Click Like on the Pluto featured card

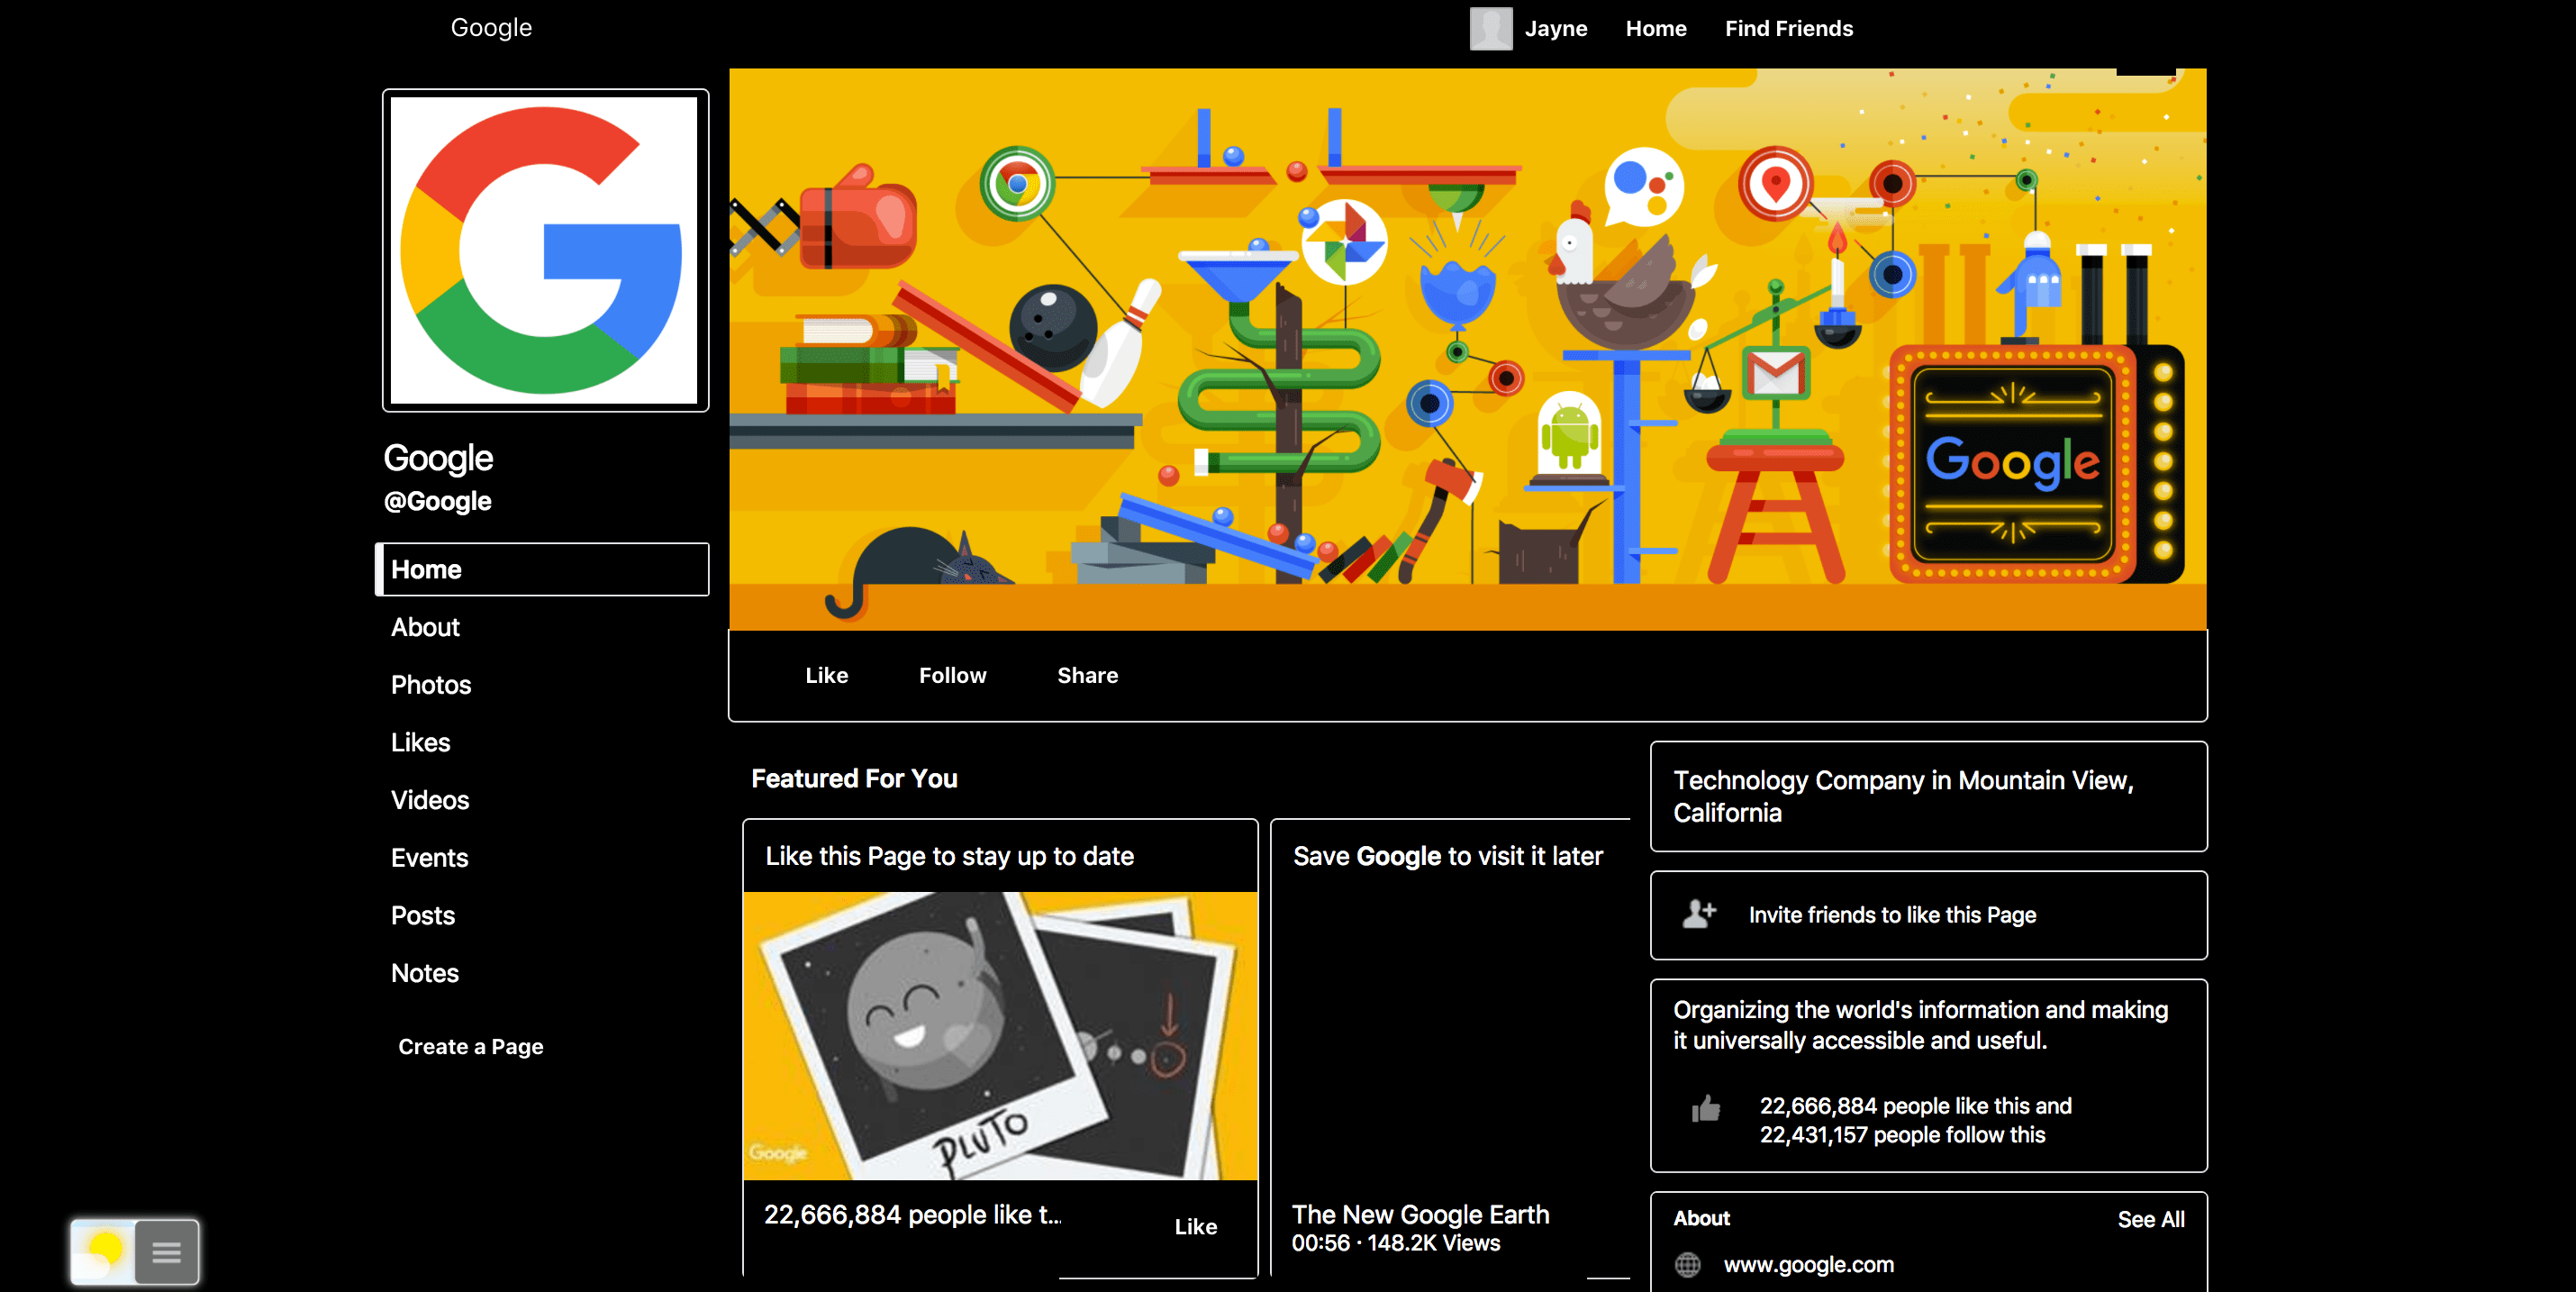click(1195, 1226)
